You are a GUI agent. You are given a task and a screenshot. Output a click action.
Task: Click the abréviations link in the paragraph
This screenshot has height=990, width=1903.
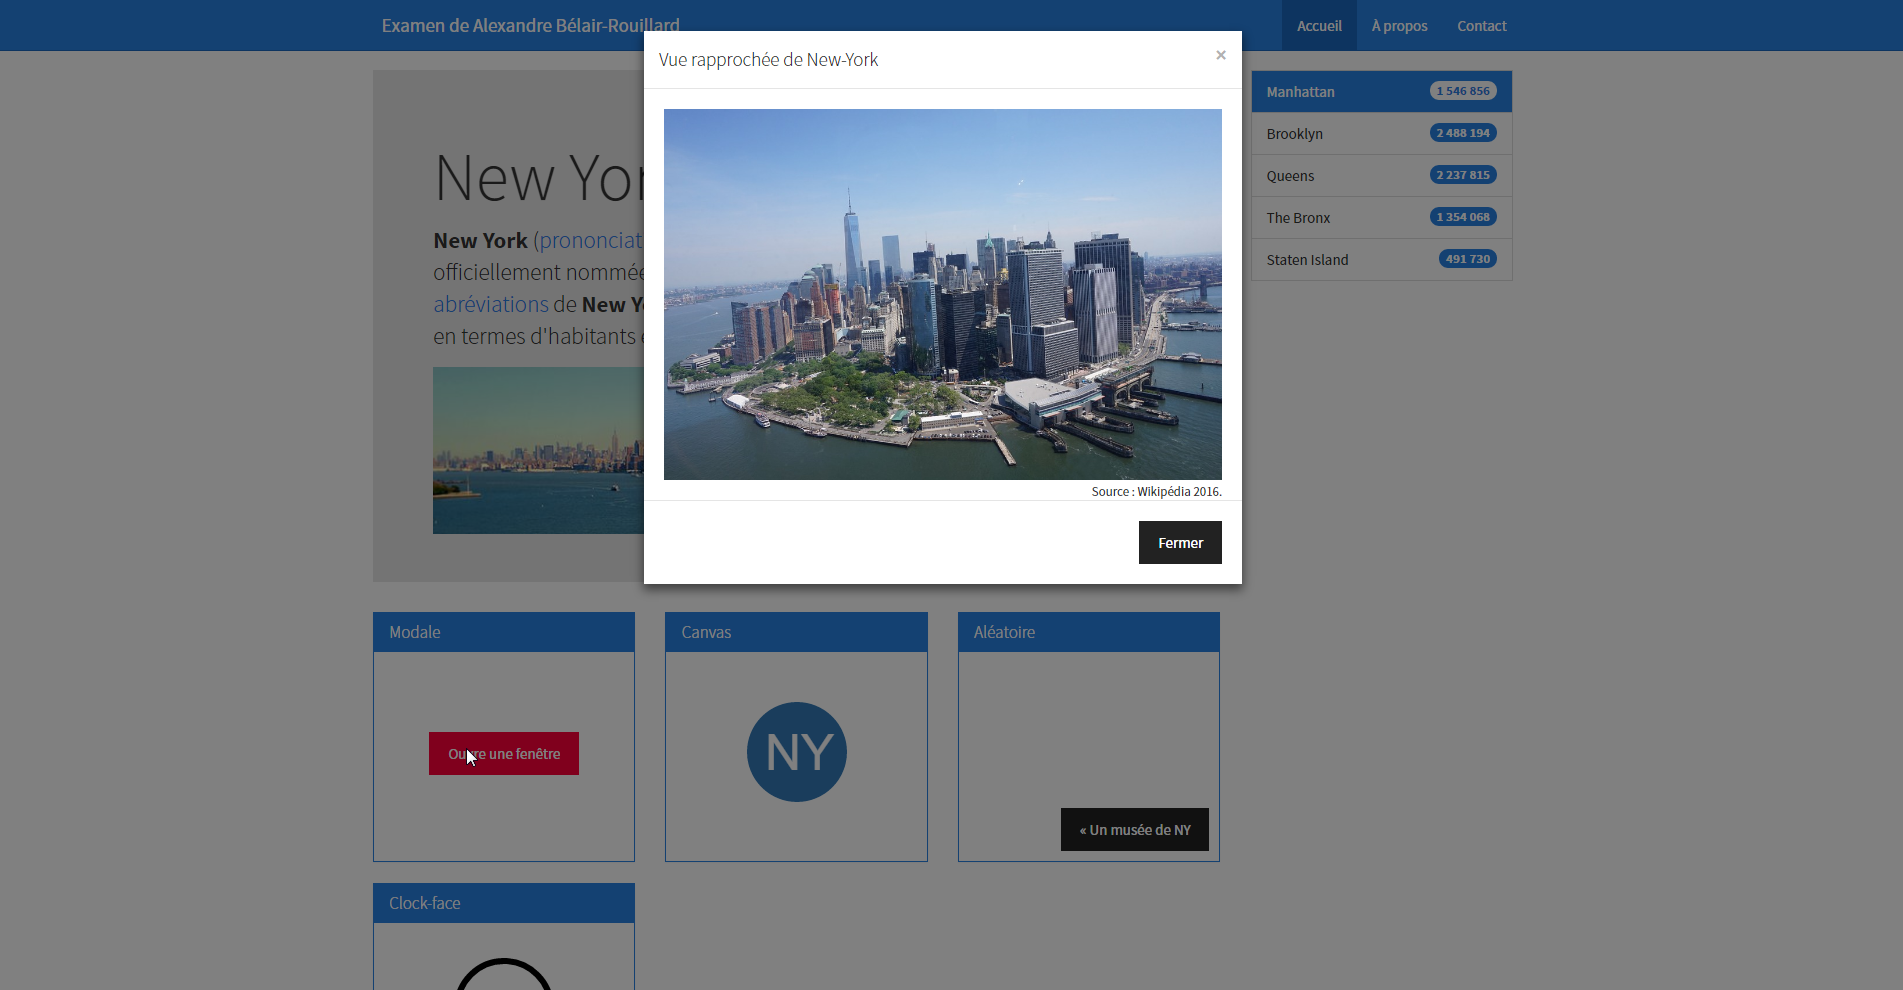491,304
